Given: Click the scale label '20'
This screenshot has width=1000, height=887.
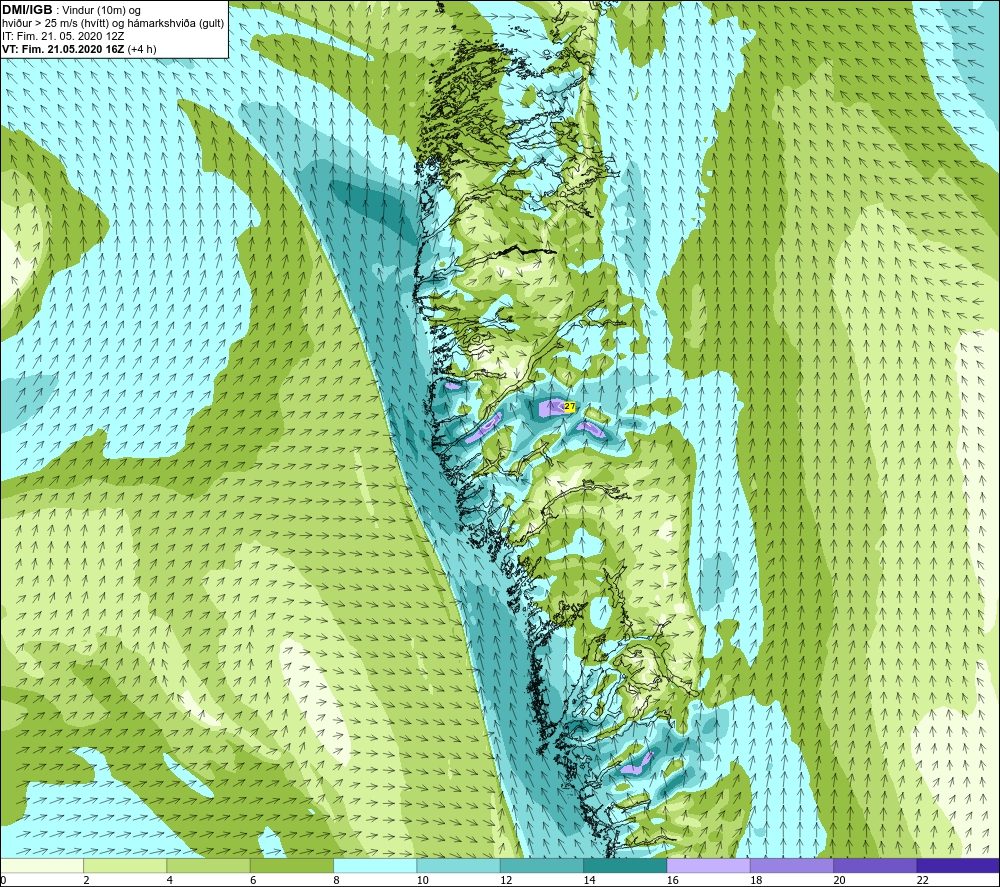Looking at the screenshot, I should click(x=839, y=881).
